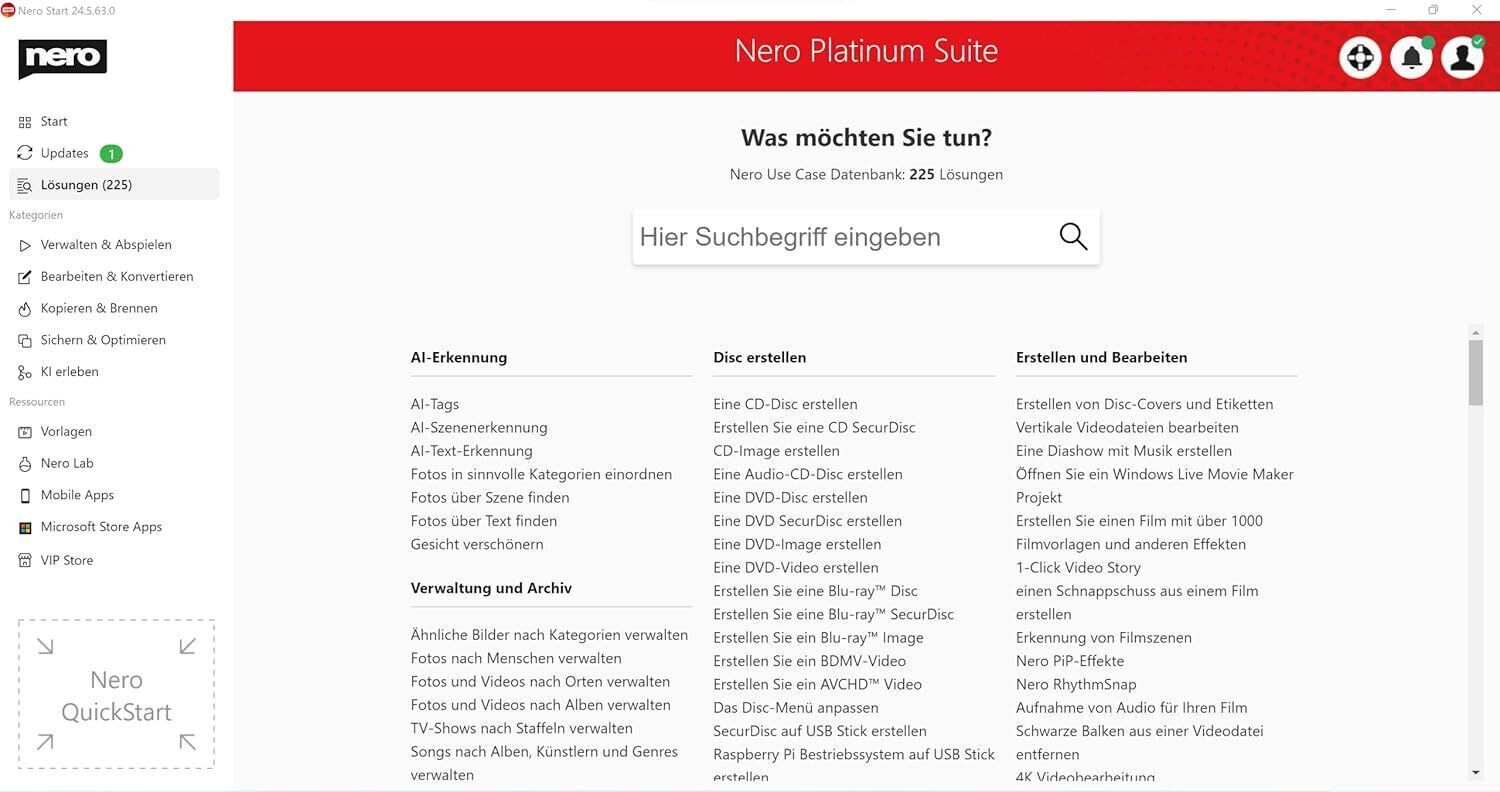Click the Nero logo in sidebar
Image resolution: width=1500 pixels, height=792 pixels.
point(62,58)
